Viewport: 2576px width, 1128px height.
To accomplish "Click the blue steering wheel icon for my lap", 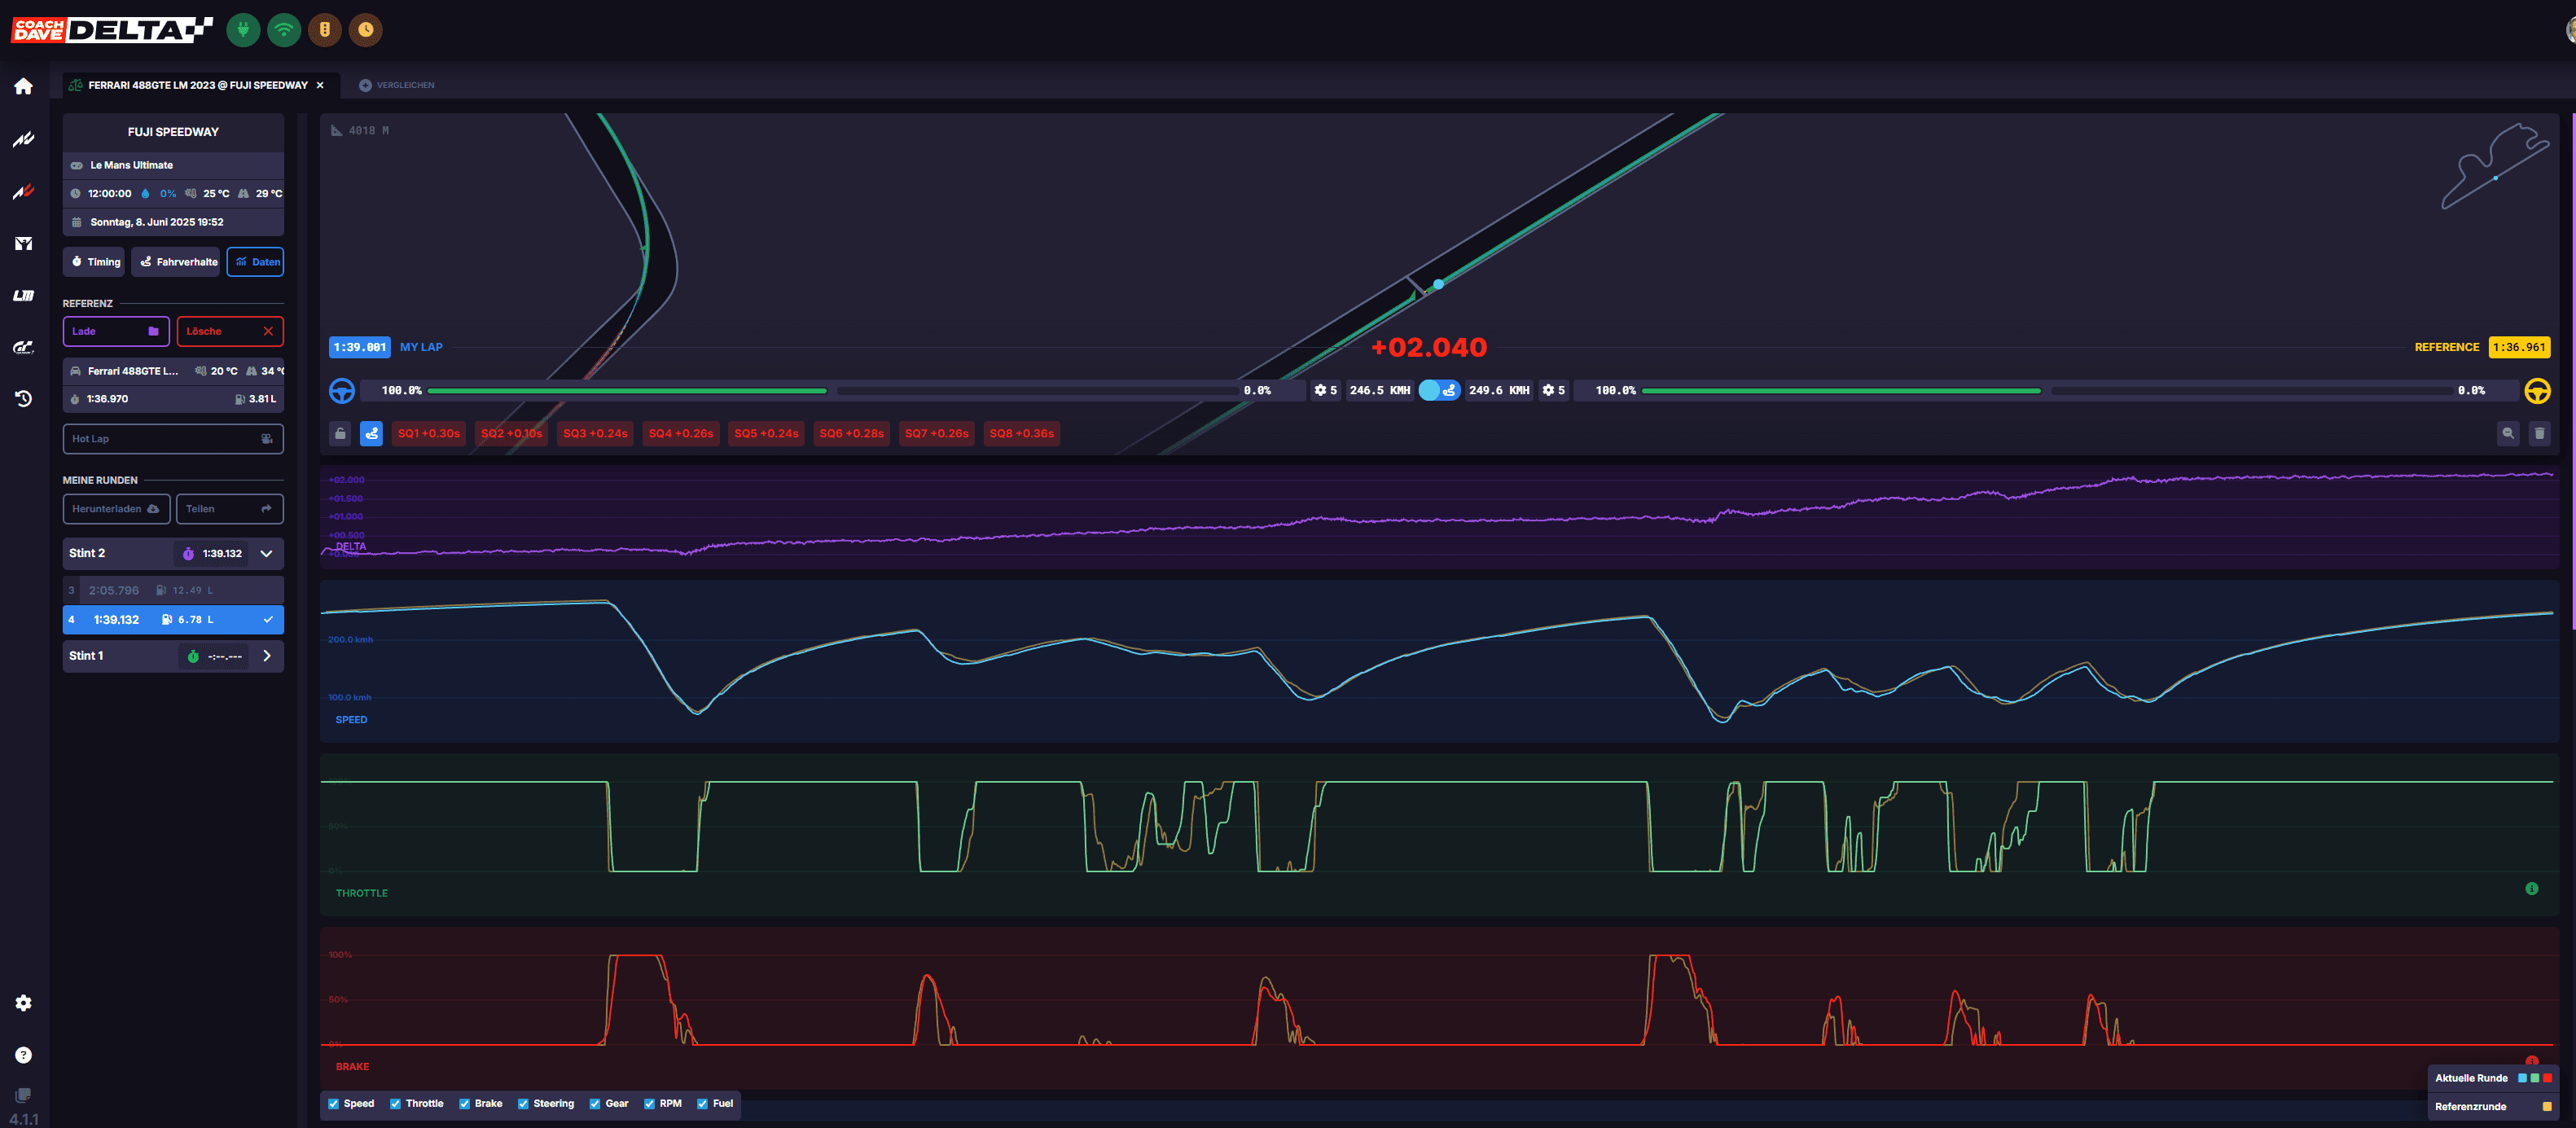I will (342, 390).
